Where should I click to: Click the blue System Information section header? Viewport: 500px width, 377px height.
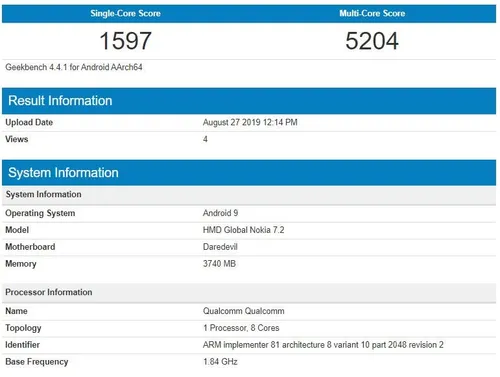[x=249, y=173]
